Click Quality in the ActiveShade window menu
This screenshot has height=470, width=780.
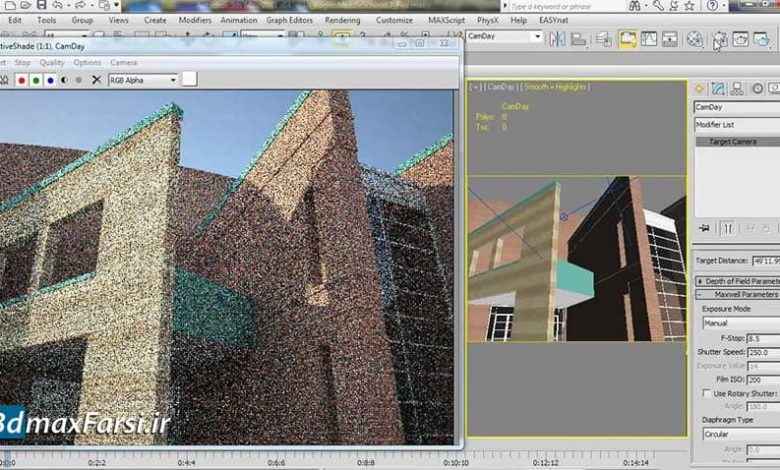pyautogui.click(x=52, y=62)
